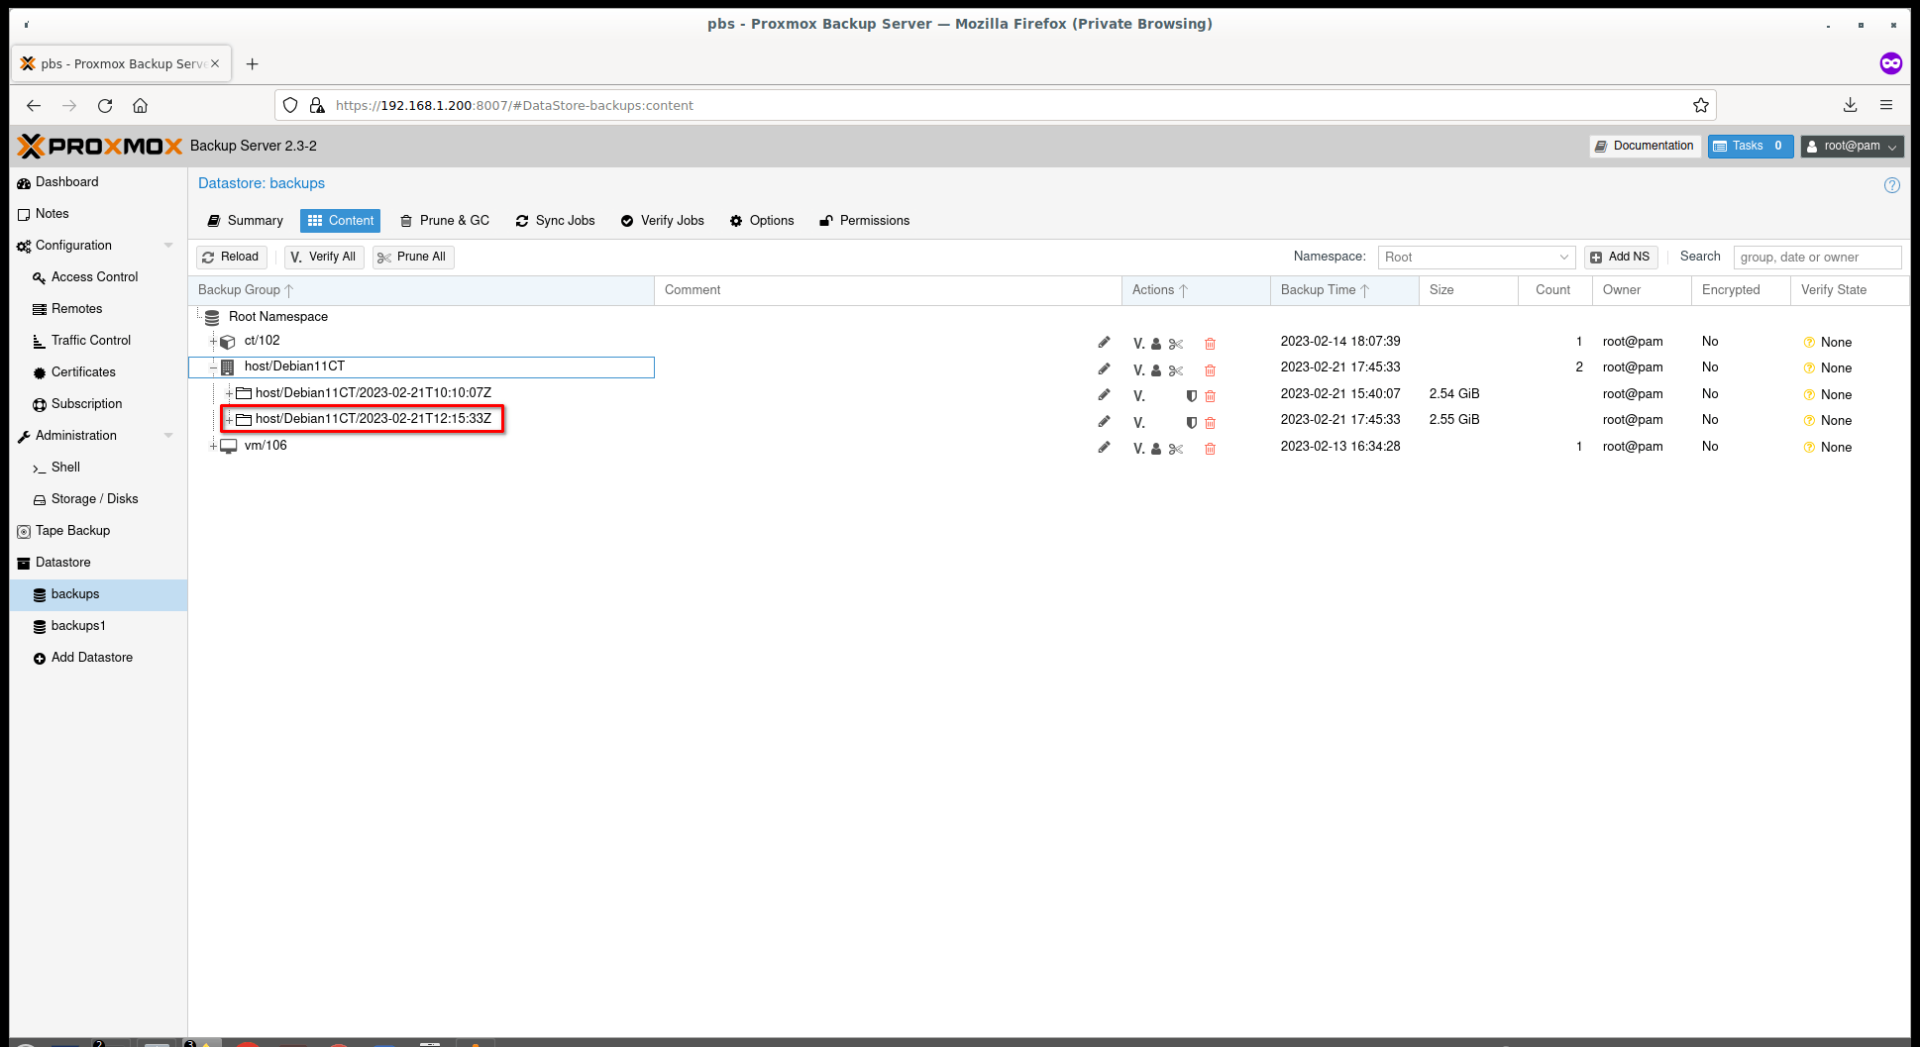
Task: Click the help question mark icon
Action: [1892, 185]
